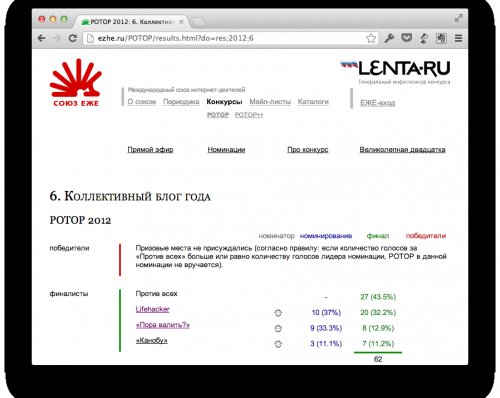Close the РОТОР 2012 browser tab
Viewport: 500px width, 398px height.
181,22
